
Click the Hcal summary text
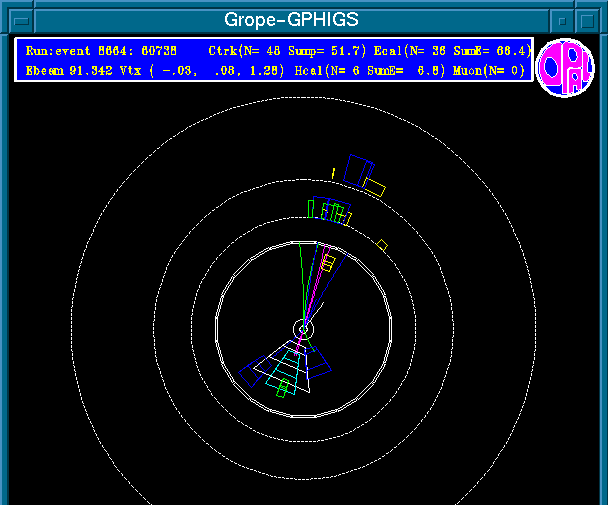point(351,70)
